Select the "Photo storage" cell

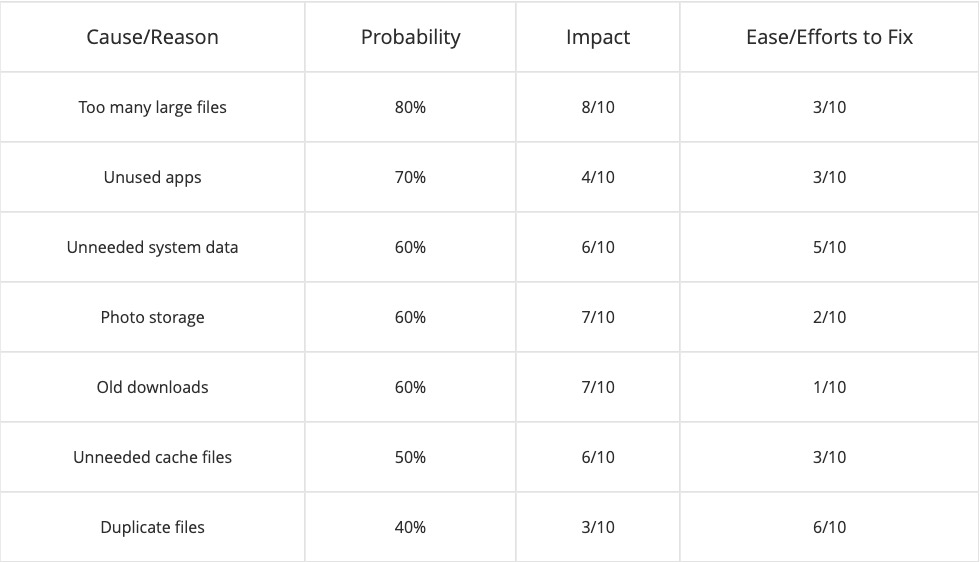(152, 317)
